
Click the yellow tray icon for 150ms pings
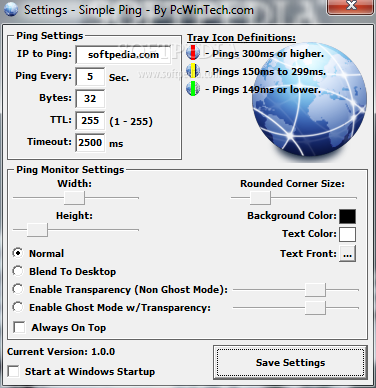click(193, 71)
